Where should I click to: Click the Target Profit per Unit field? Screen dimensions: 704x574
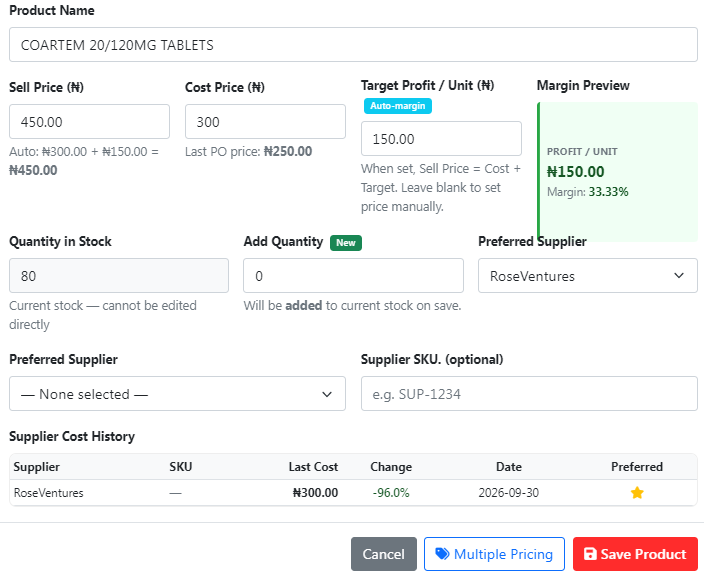[x=441, y=138]
